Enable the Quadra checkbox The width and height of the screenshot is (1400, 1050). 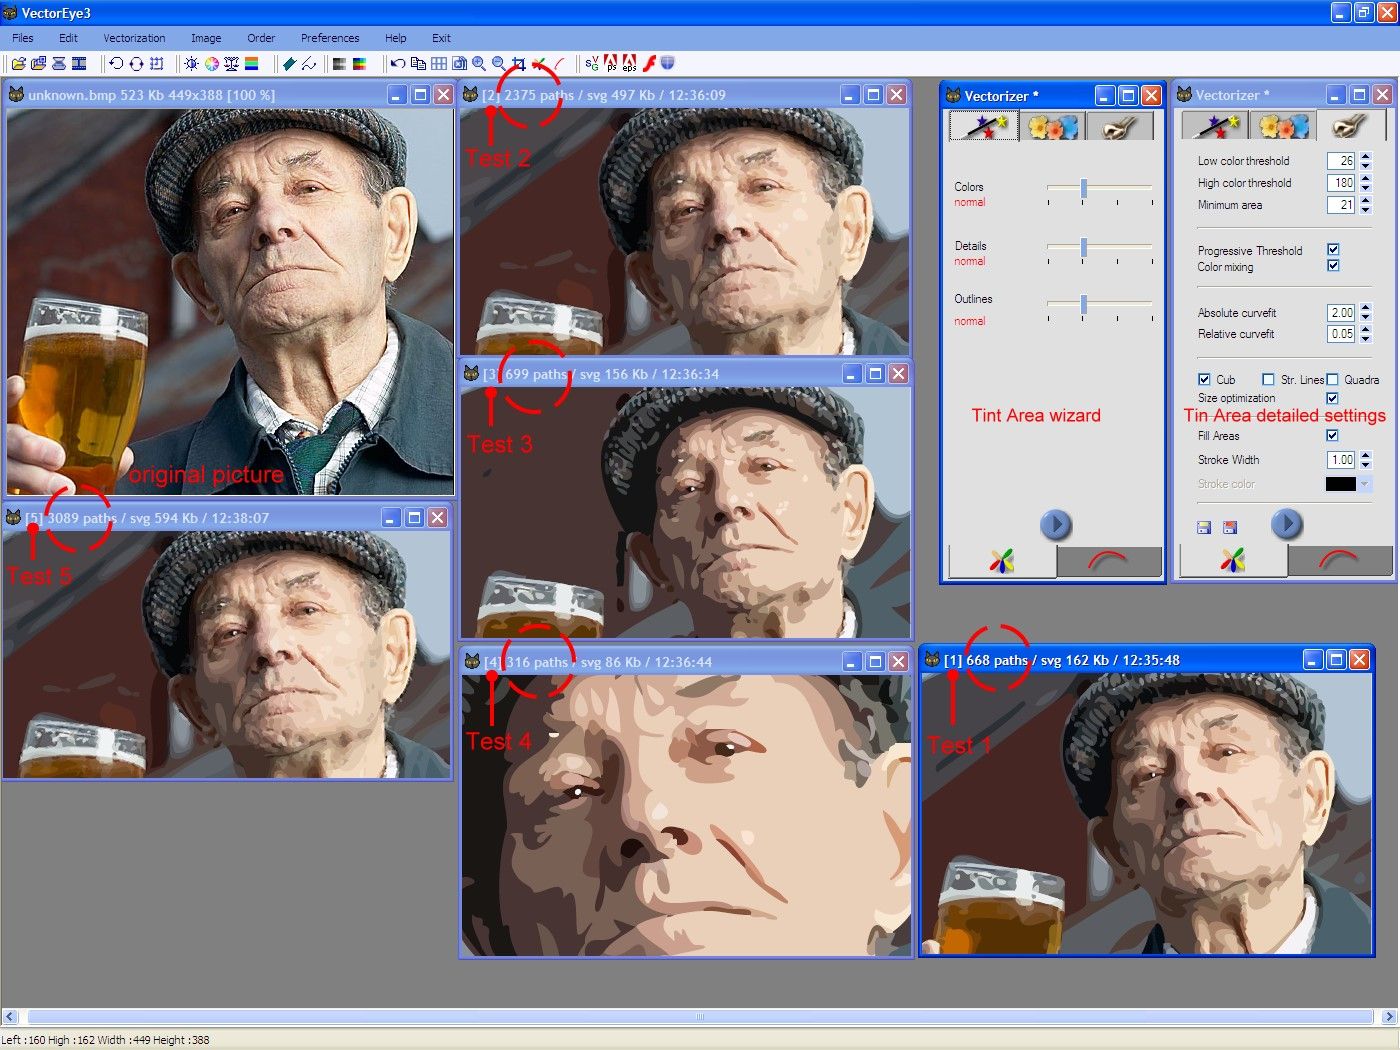coord(1334,379)
